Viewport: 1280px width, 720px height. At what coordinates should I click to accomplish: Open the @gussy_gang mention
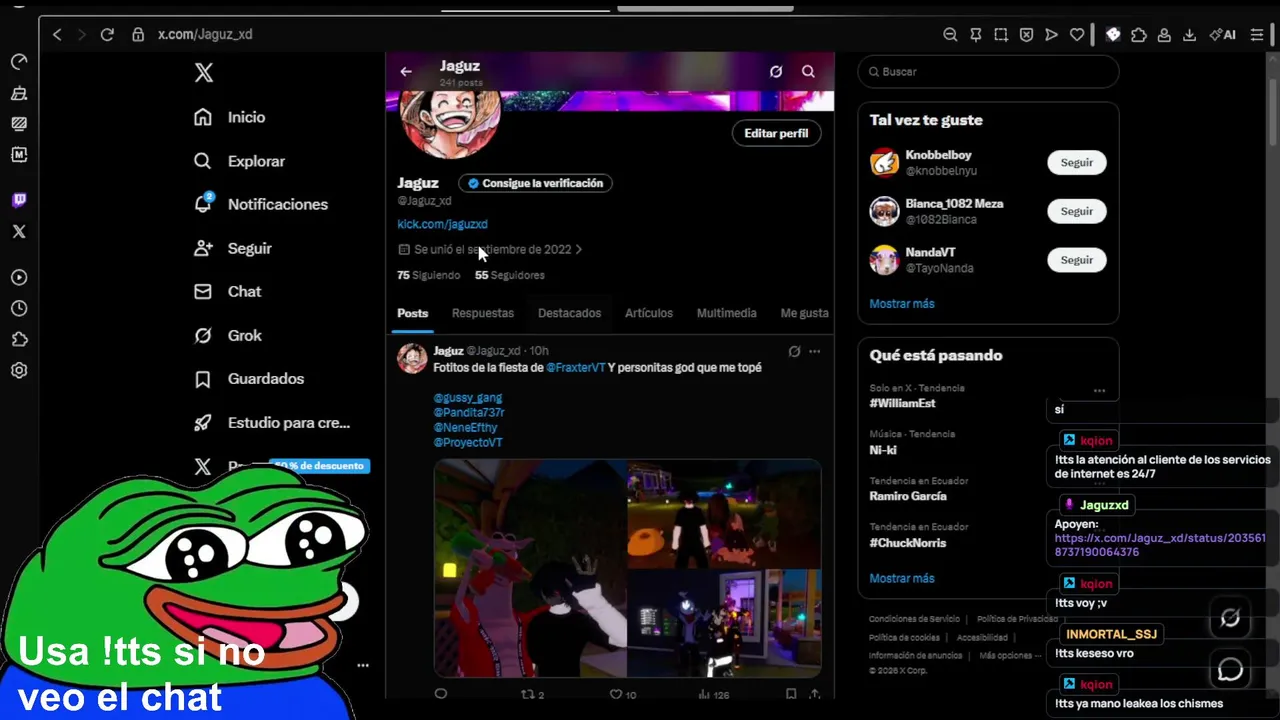467,398
